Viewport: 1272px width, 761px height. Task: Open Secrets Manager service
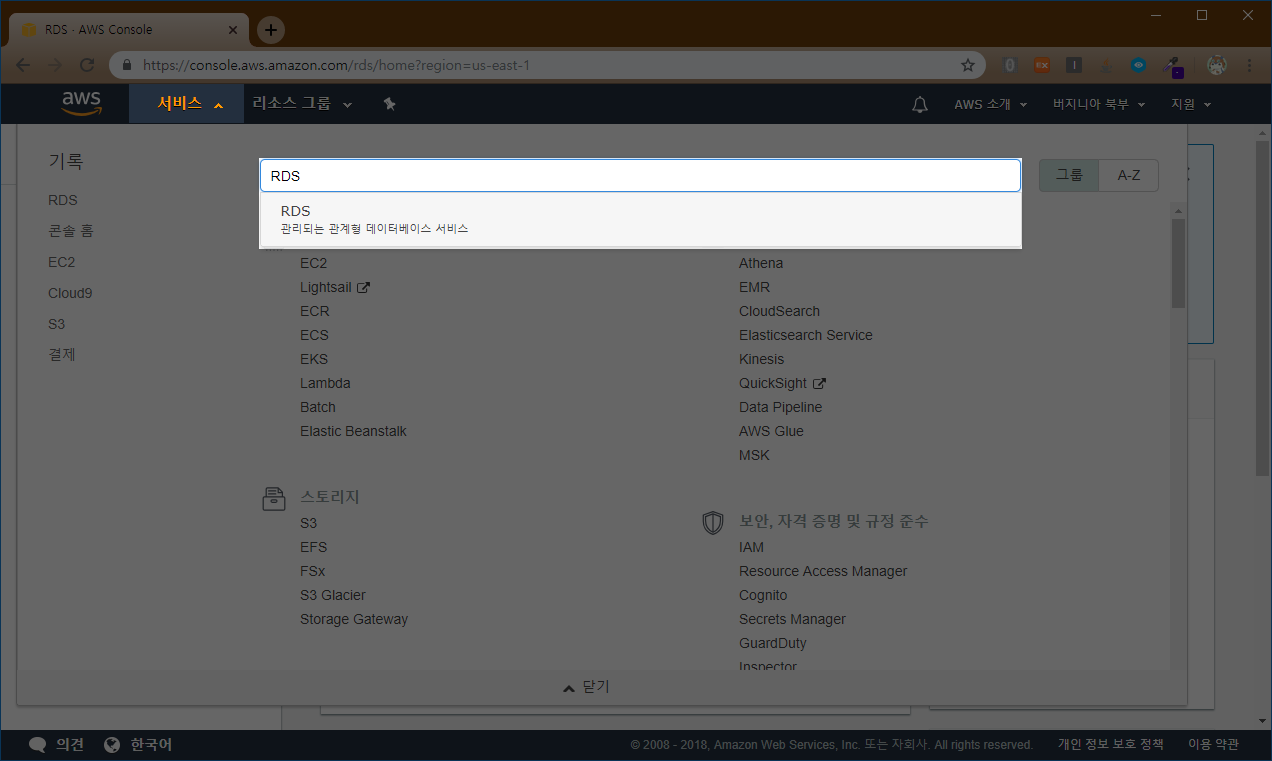[792, 619]
